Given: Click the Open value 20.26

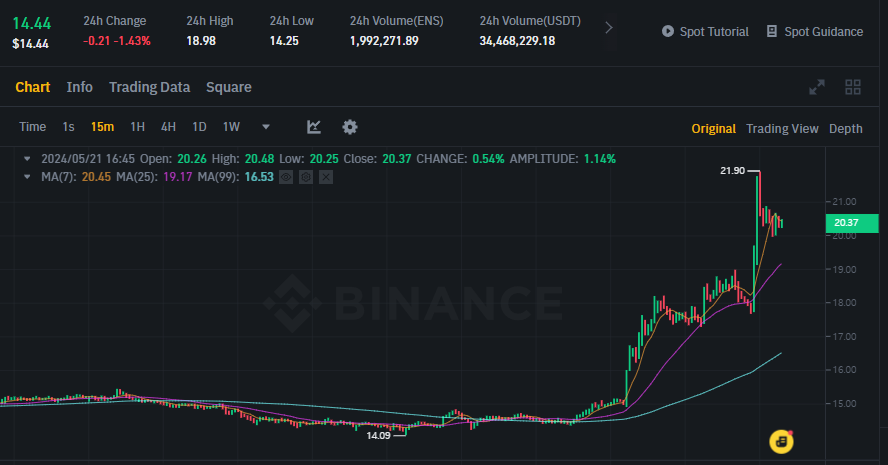Looking at the screenshot, I should [x=192, y=159].
